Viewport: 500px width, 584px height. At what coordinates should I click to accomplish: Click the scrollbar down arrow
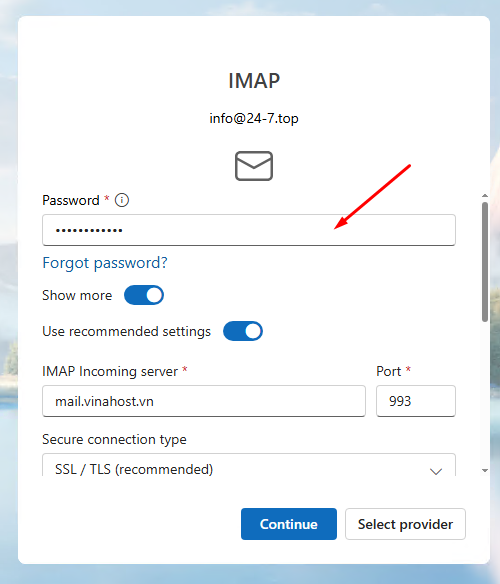(x=484, y=470)
